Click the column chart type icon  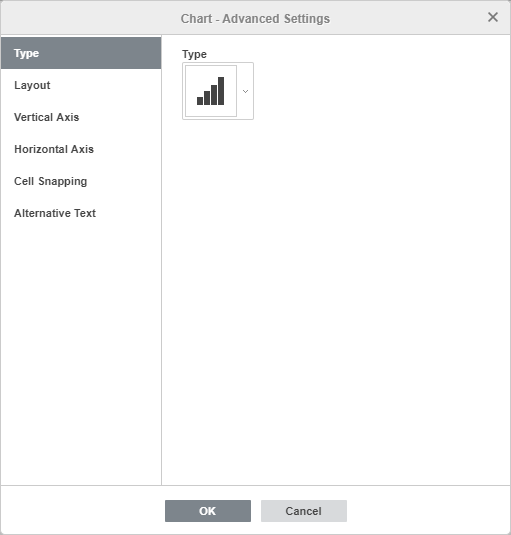coord(211,91)
